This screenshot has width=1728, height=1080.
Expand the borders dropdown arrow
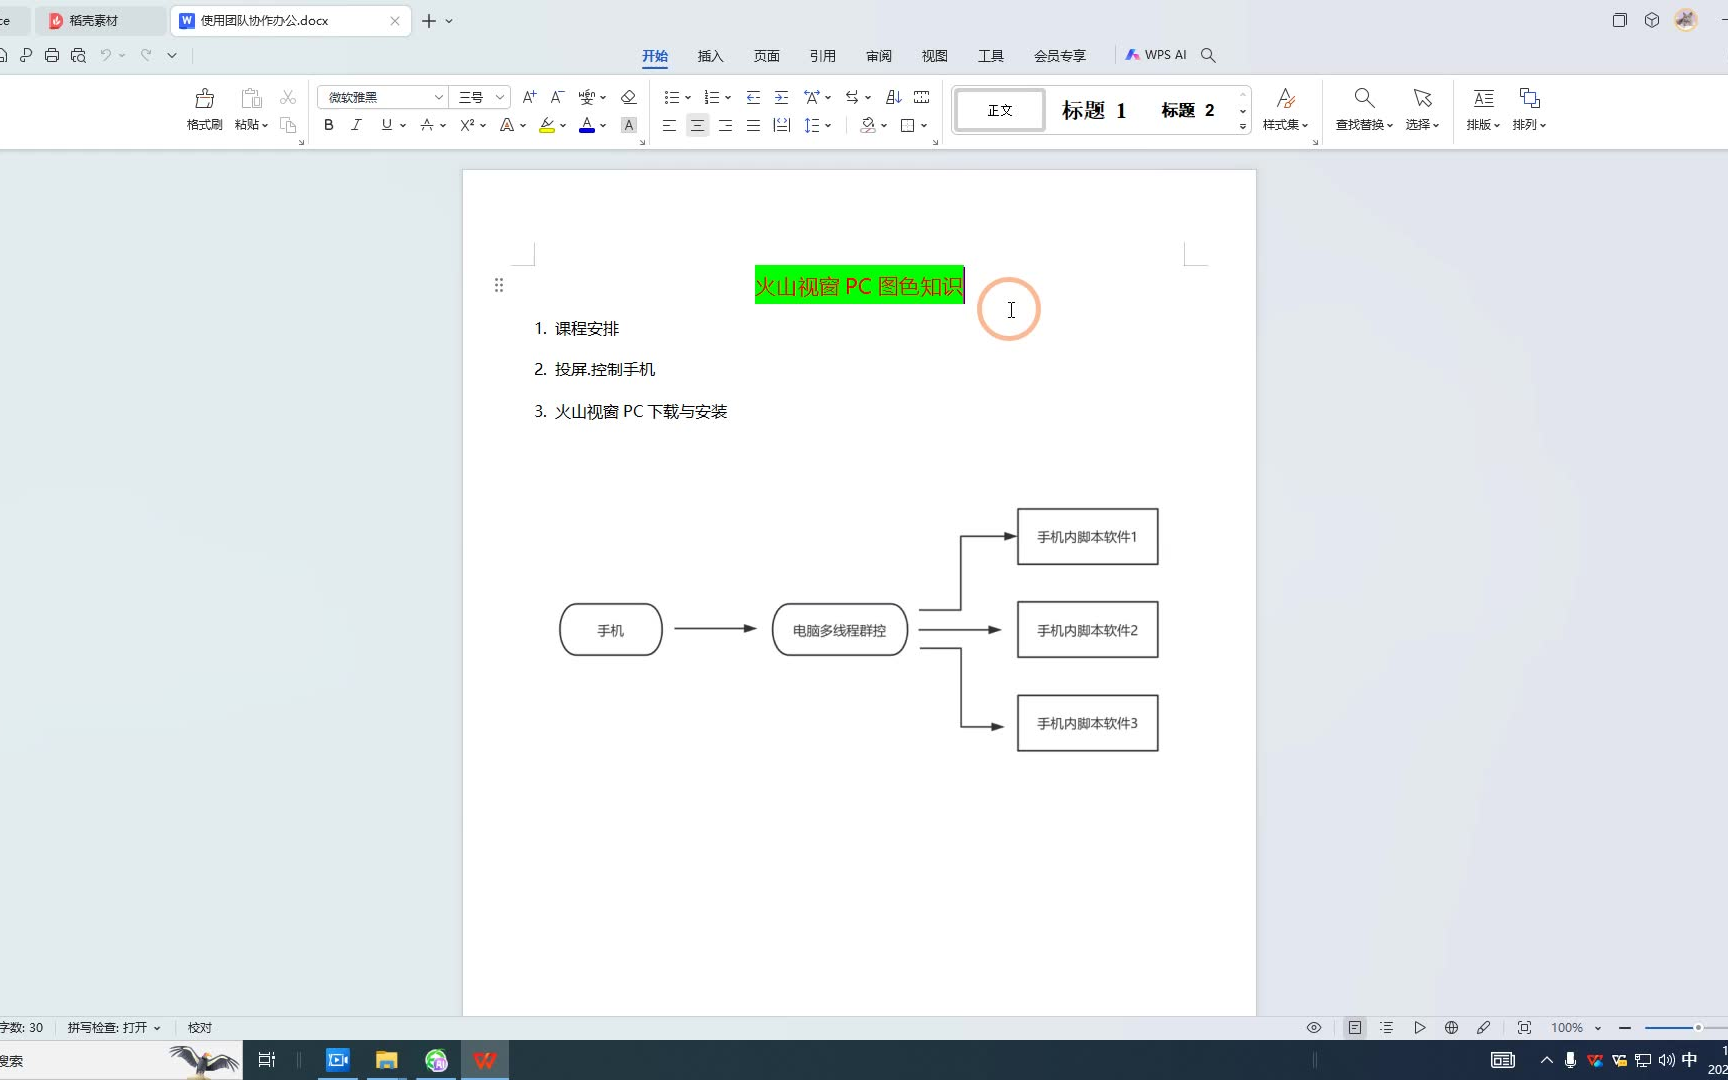point(924,126)
